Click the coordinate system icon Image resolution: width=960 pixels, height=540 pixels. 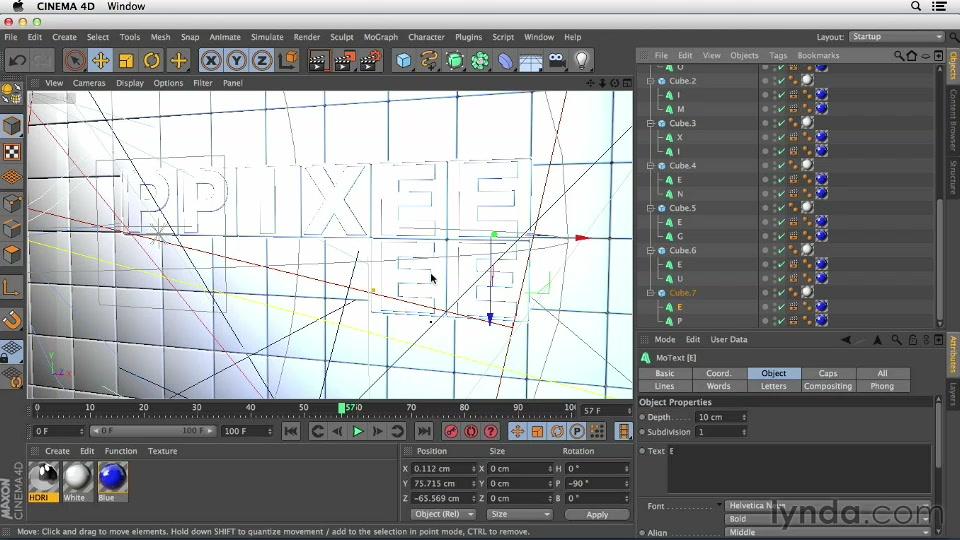pos(288,61)
